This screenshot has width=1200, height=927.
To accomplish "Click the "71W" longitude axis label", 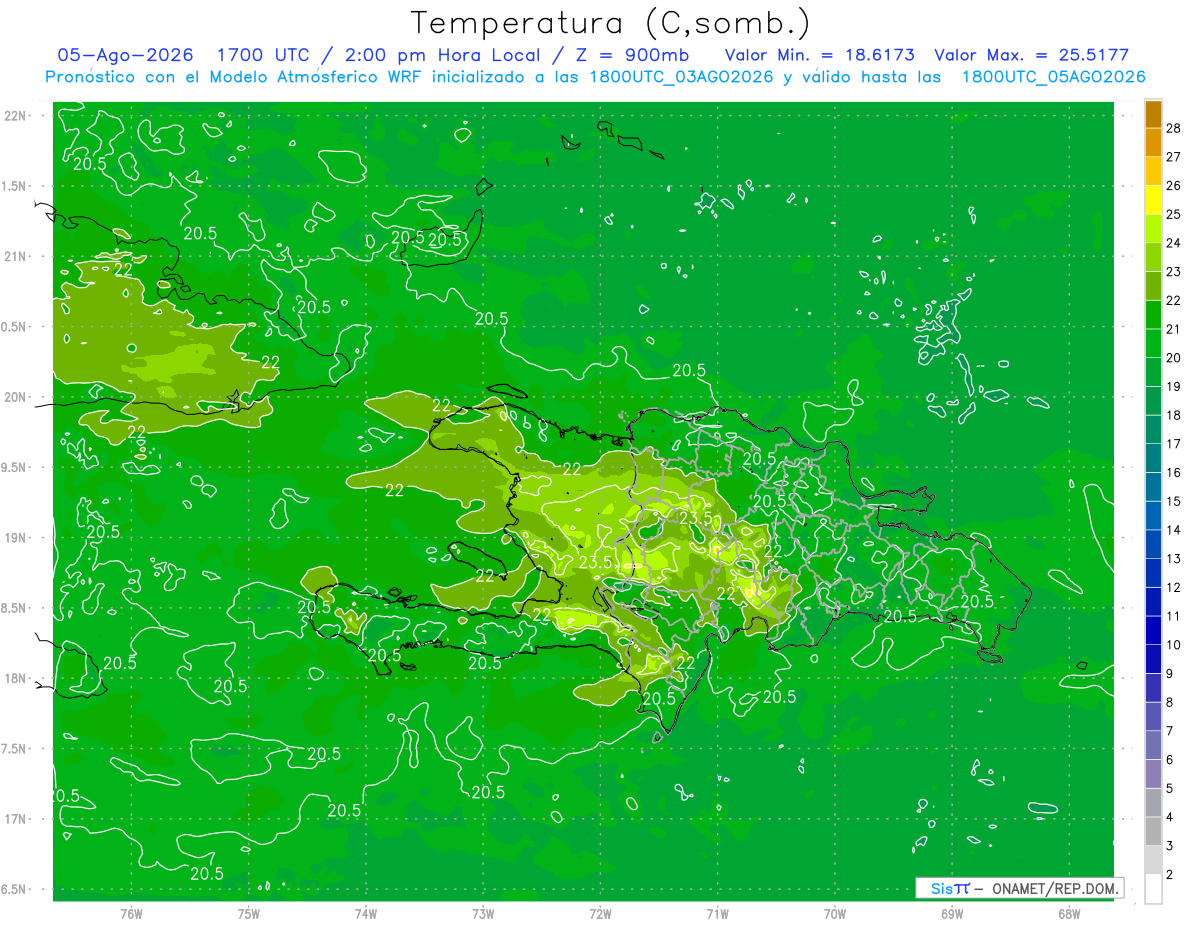I will tap(717, 913).
